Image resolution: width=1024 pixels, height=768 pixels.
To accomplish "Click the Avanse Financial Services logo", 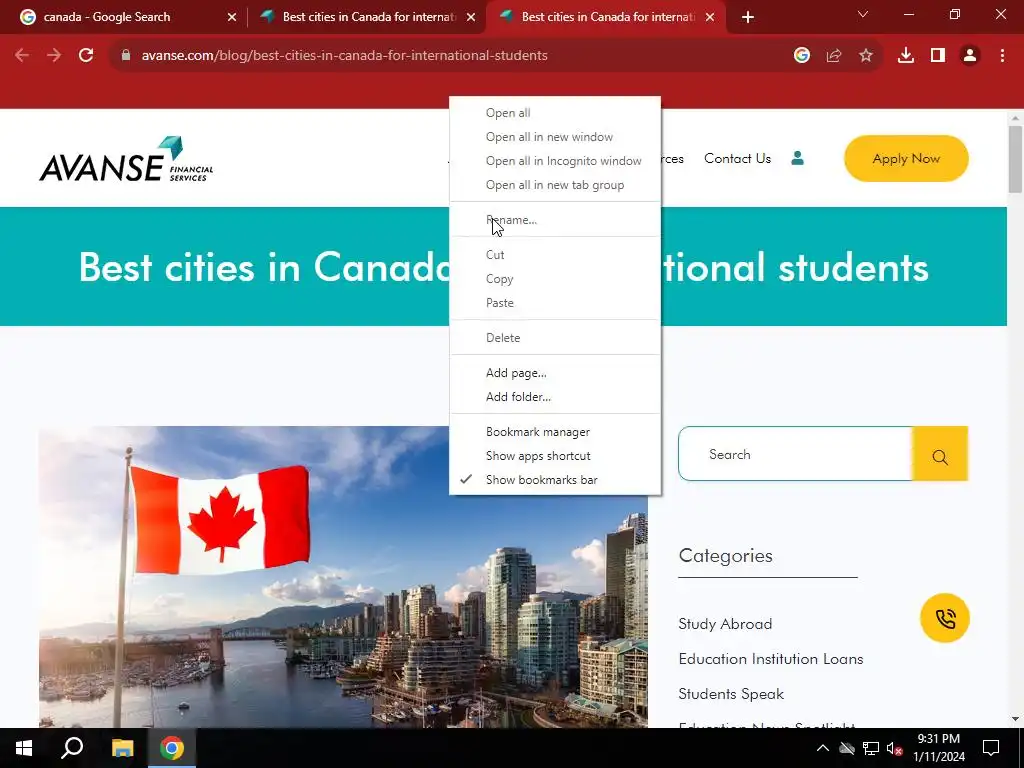I will tap(126, 159).
